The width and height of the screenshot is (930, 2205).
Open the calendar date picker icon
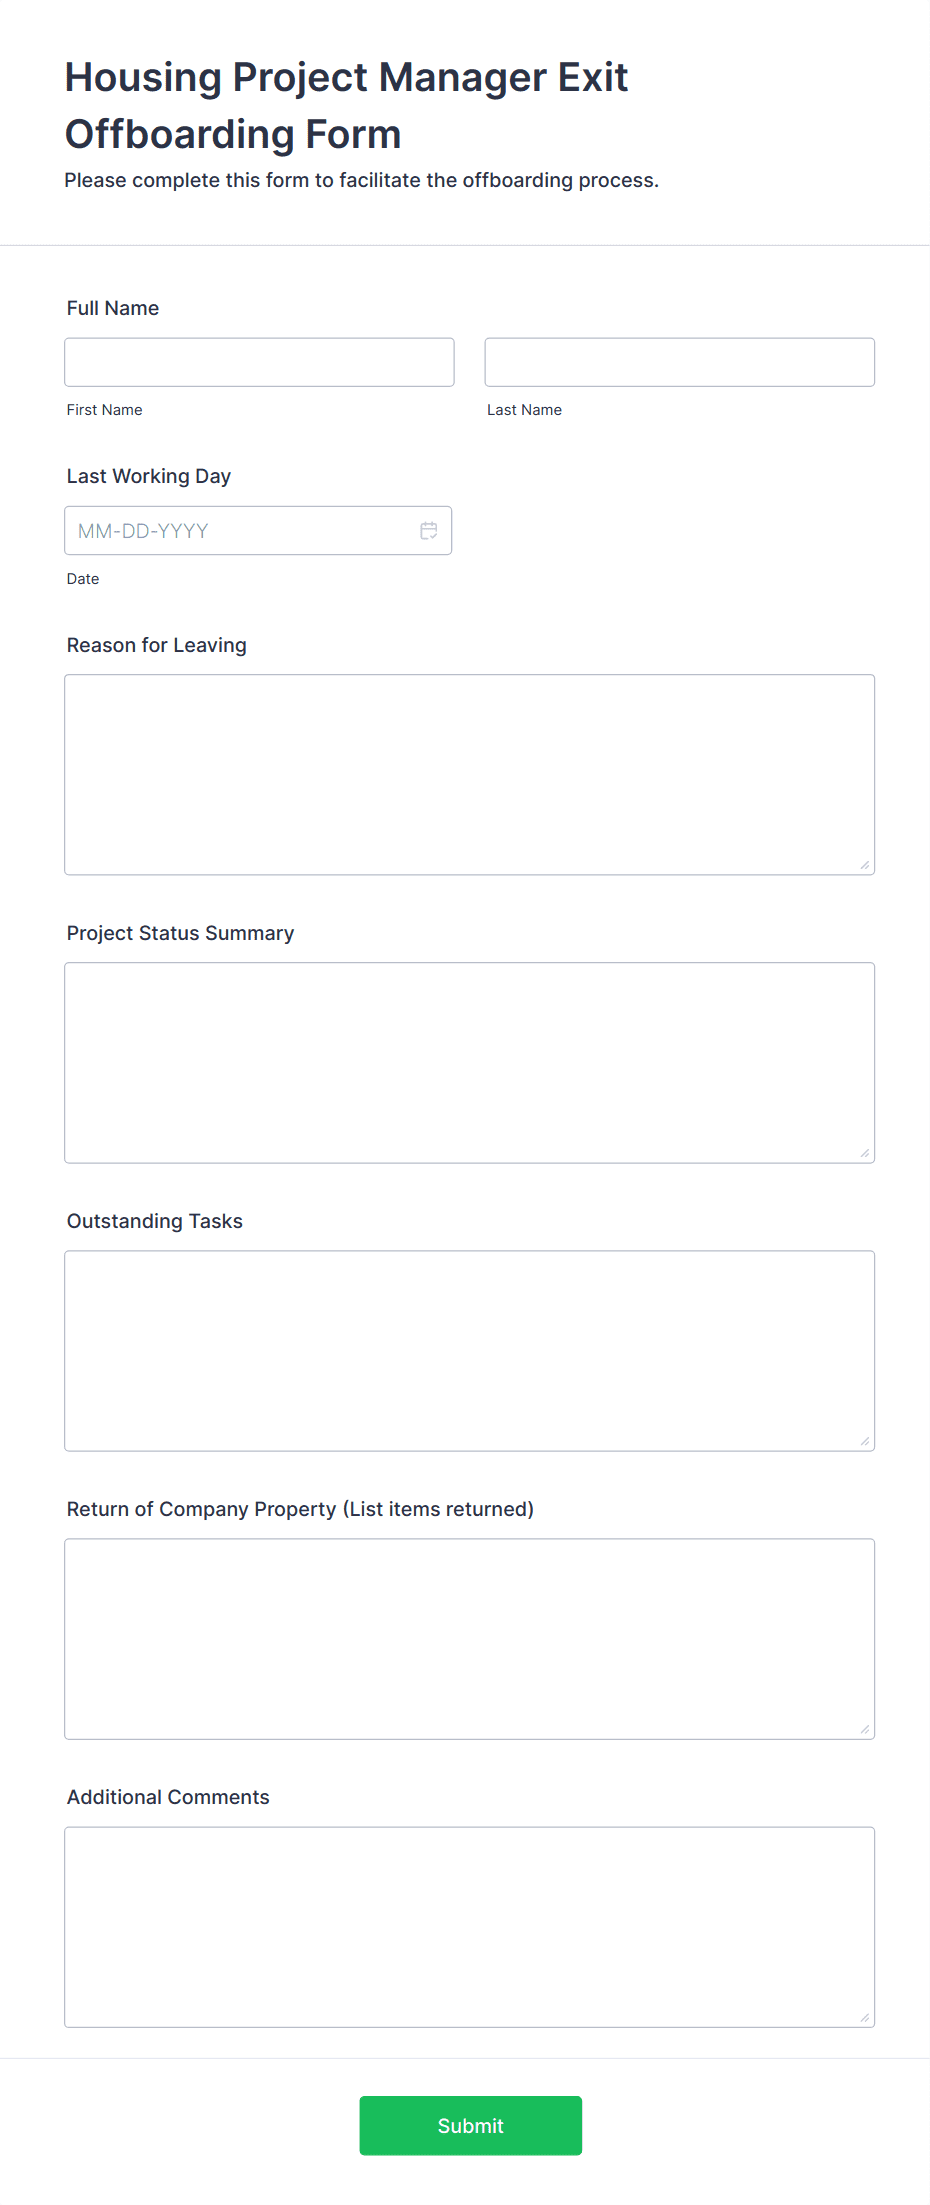click(428, 530)
